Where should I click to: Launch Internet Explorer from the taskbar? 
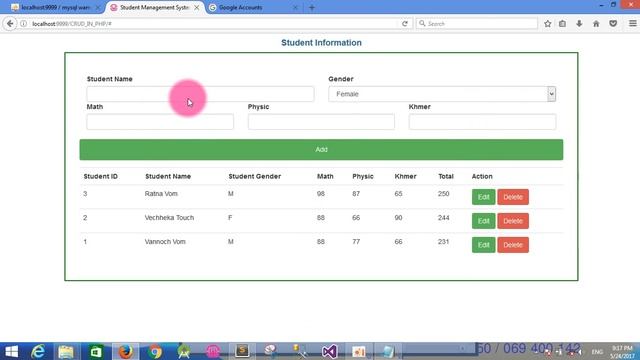(x=38, y=351)
